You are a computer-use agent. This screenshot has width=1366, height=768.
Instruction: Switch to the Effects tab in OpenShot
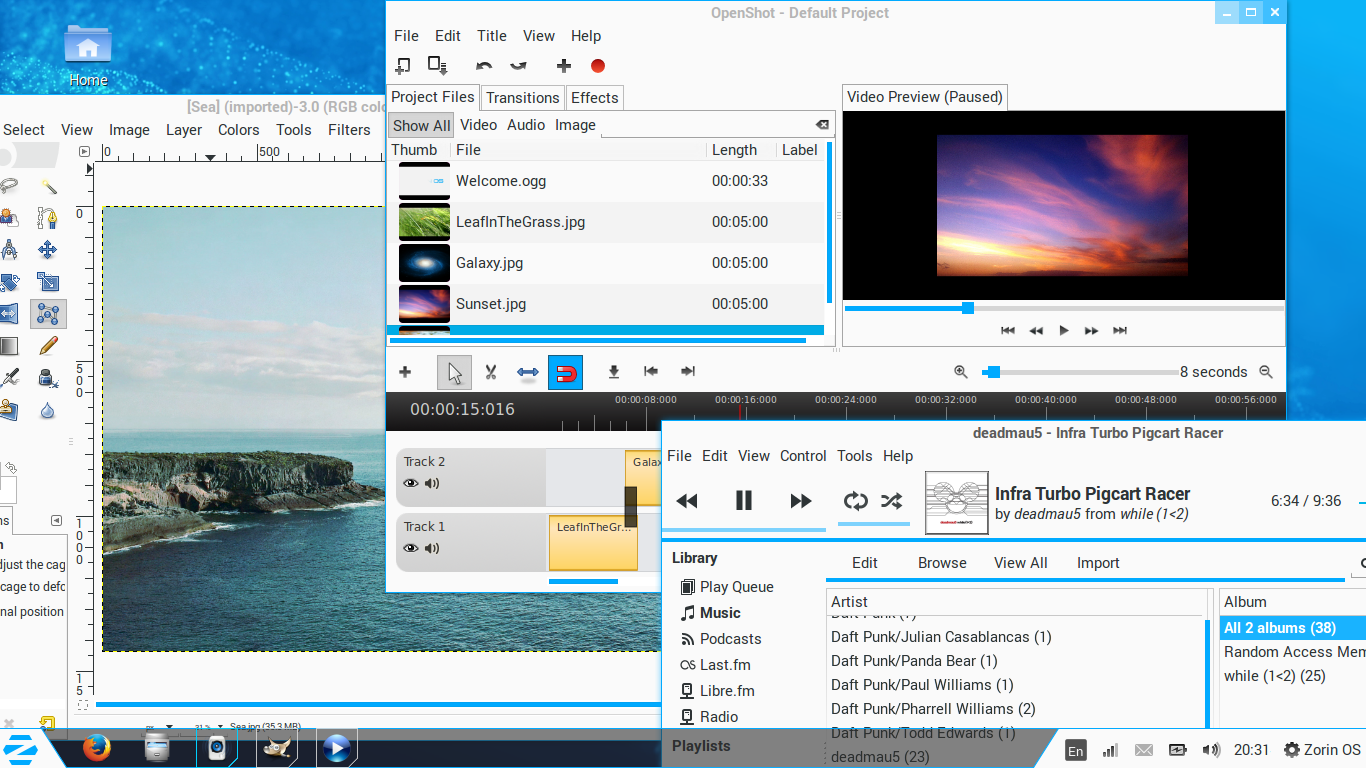594,97
